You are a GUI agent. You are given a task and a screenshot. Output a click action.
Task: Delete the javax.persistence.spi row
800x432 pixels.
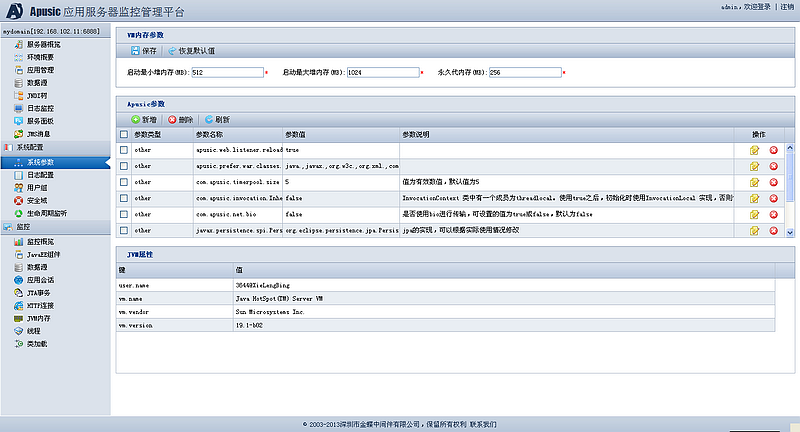click(773, 231)
